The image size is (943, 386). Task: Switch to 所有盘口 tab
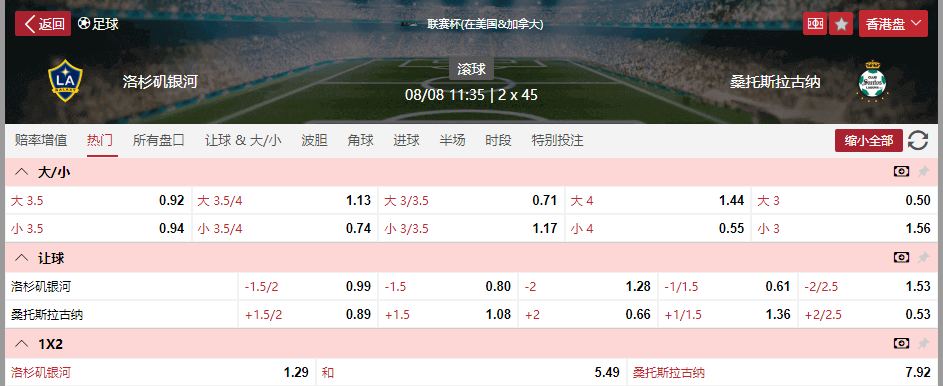[x=159, y=141]
